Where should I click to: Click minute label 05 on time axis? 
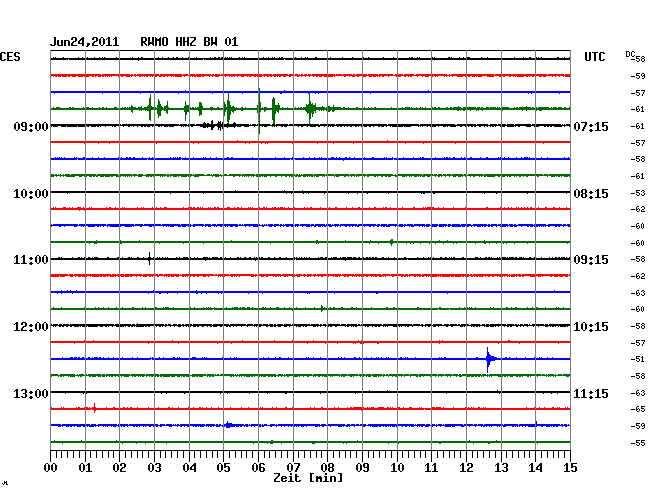(x=223, y=467)
